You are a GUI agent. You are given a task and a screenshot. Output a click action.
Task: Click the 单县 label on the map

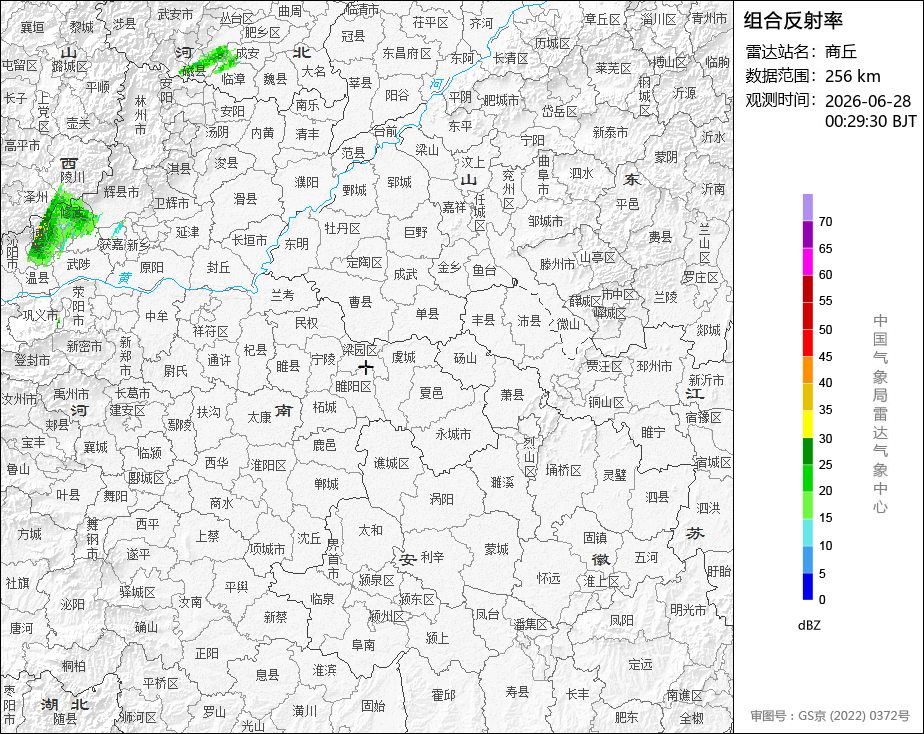click(x=428, y=313)
